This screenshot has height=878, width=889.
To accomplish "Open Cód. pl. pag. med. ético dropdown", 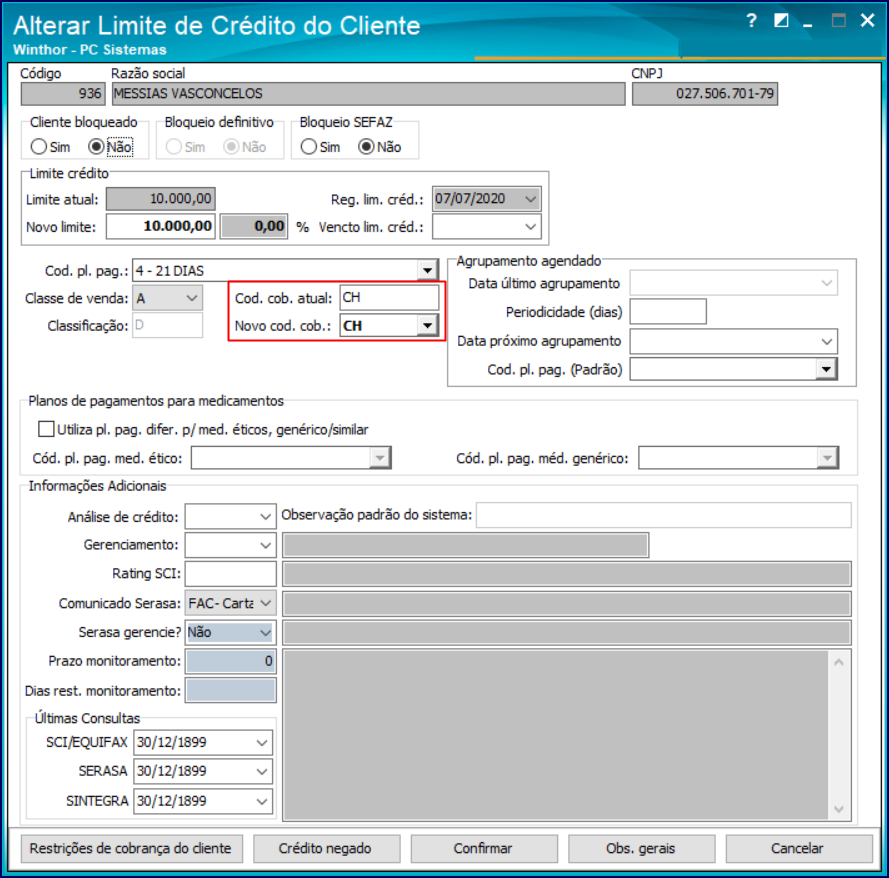I will (379, 457).
